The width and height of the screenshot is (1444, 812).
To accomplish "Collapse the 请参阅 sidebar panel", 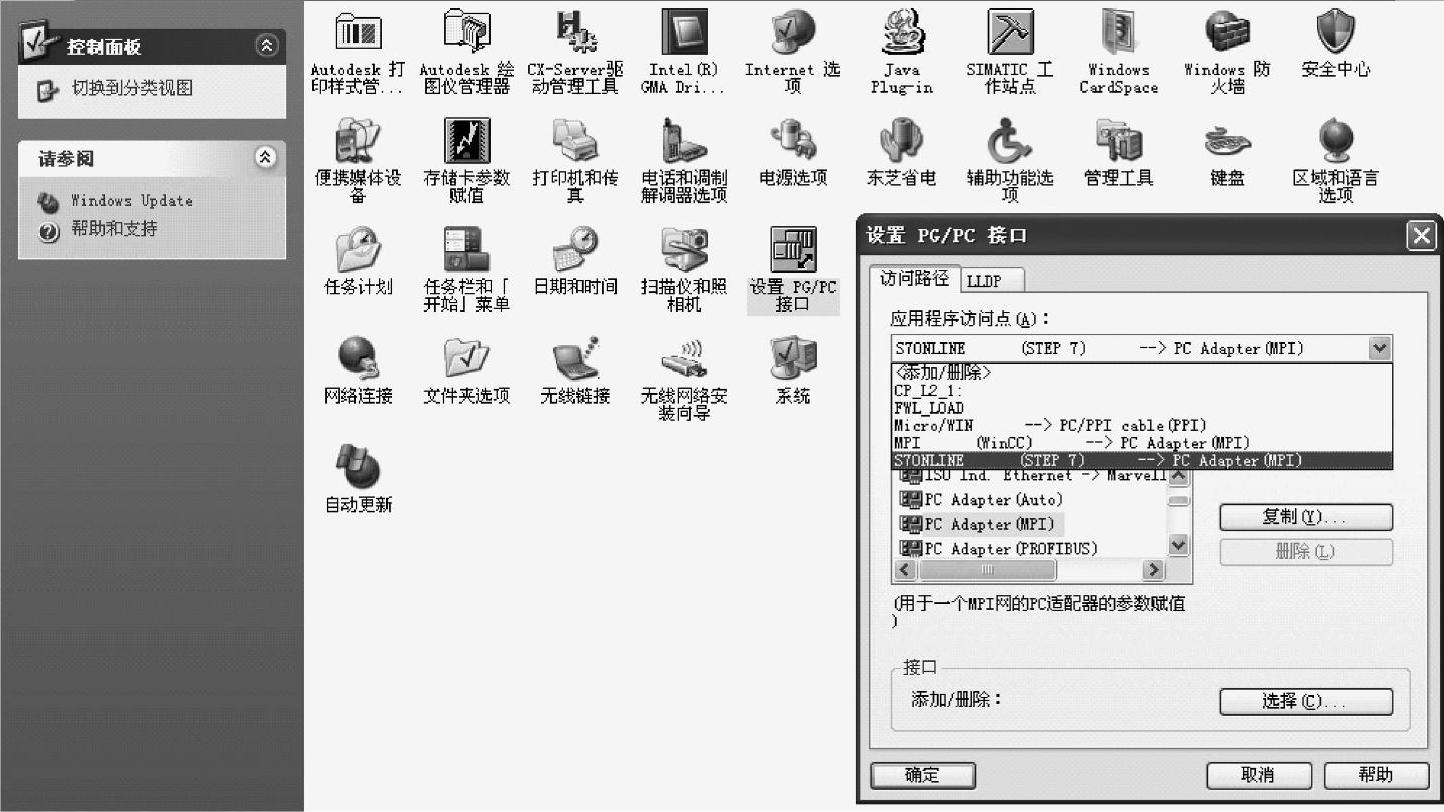I will (266, 157).
